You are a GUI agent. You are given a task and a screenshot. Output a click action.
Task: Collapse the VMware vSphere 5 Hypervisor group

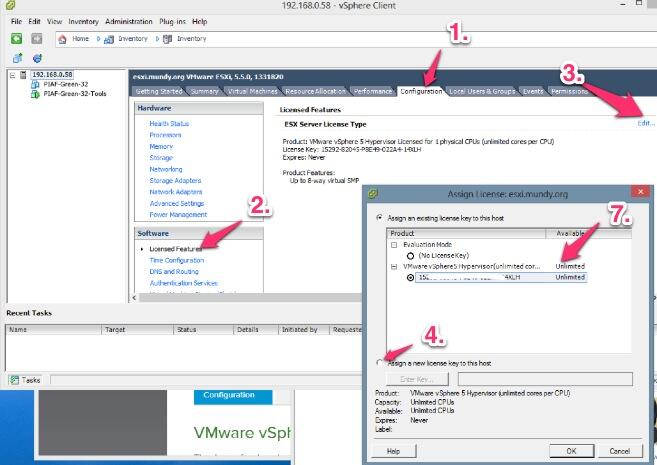(394, 266)
